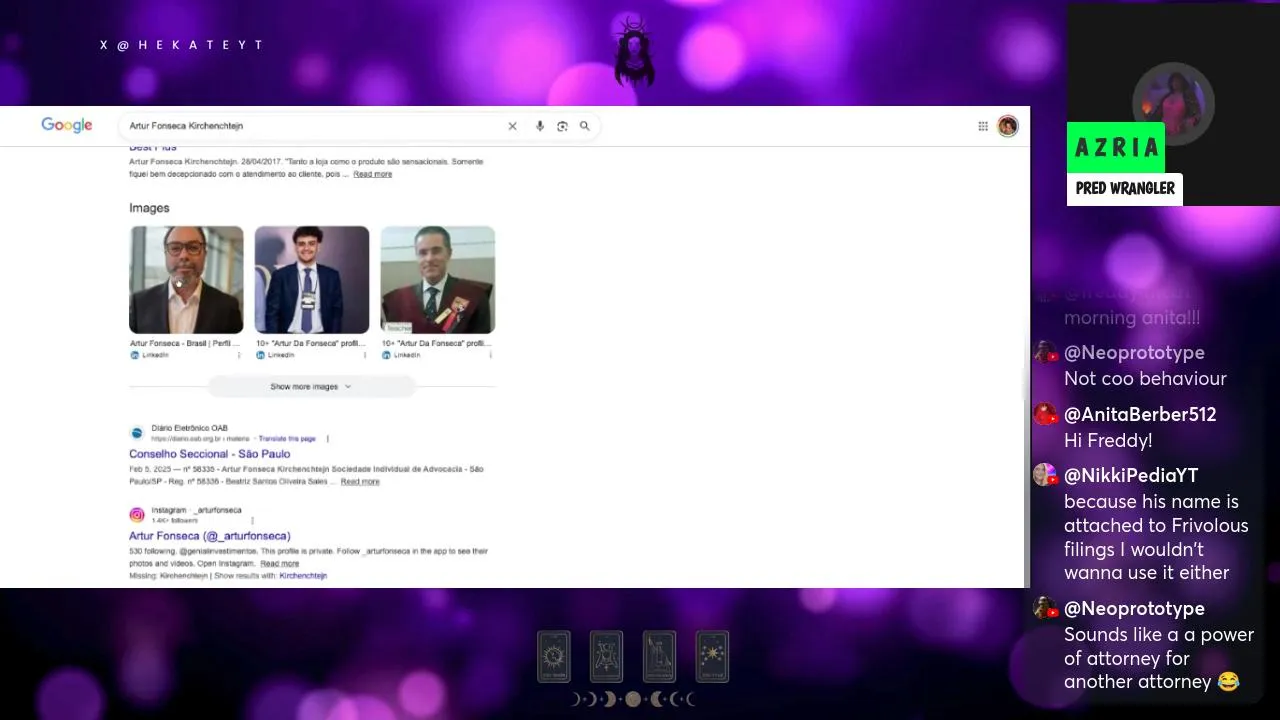Click the X @HEKATEYT overlay text

coord(181,45)
